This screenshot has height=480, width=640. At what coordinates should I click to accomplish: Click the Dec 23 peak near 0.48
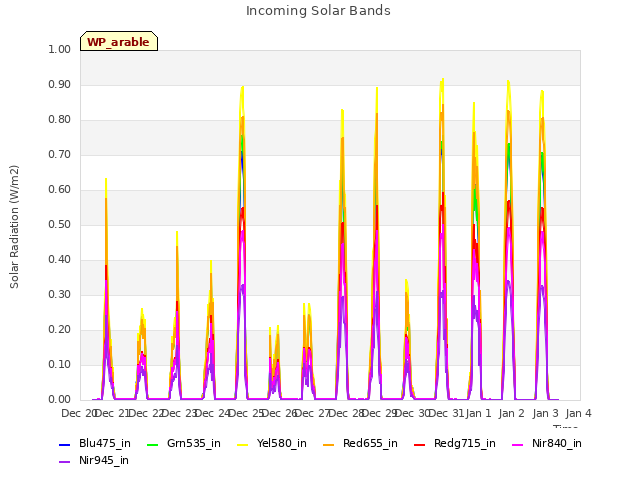(x=177, y=232)
